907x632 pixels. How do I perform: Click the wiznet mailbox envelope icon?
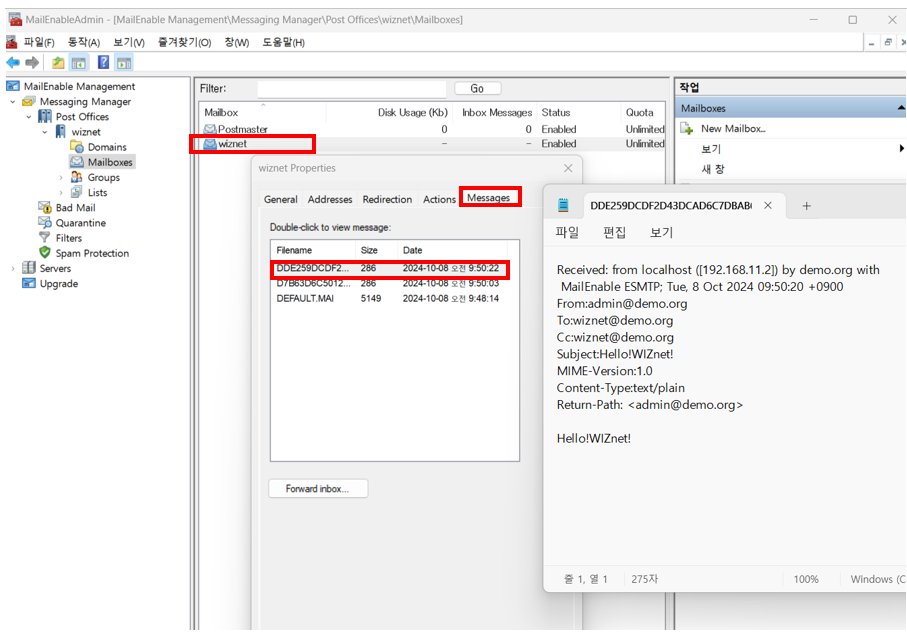(210, 143)
